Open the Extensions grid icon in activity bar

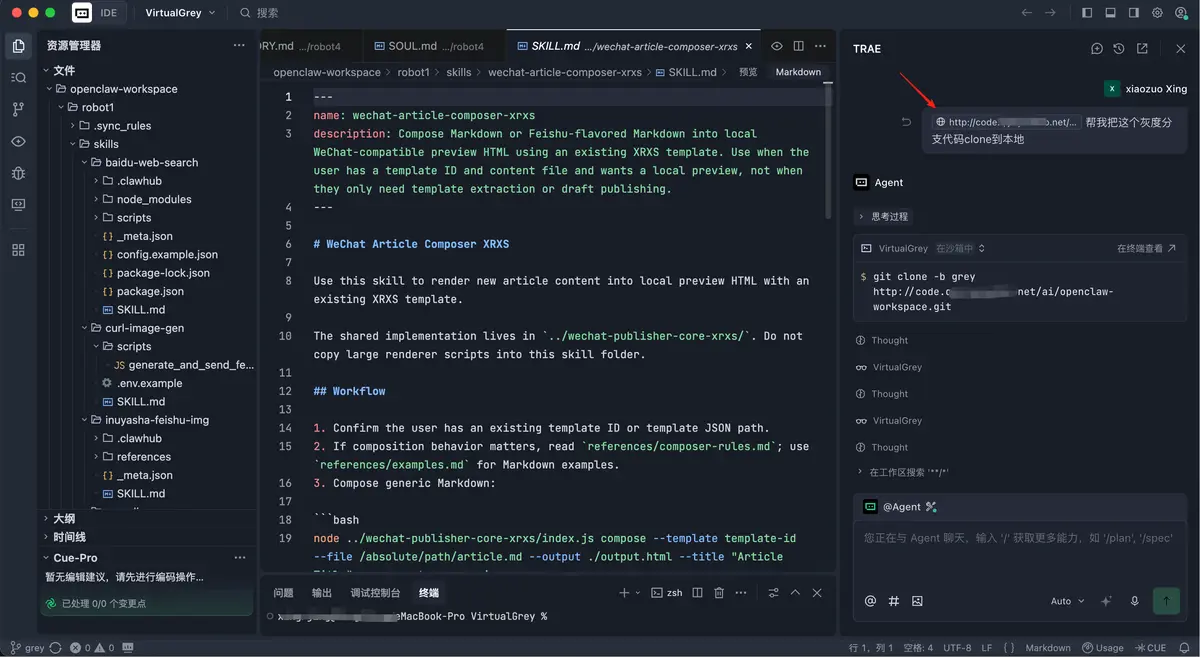(x=18, y=249)
